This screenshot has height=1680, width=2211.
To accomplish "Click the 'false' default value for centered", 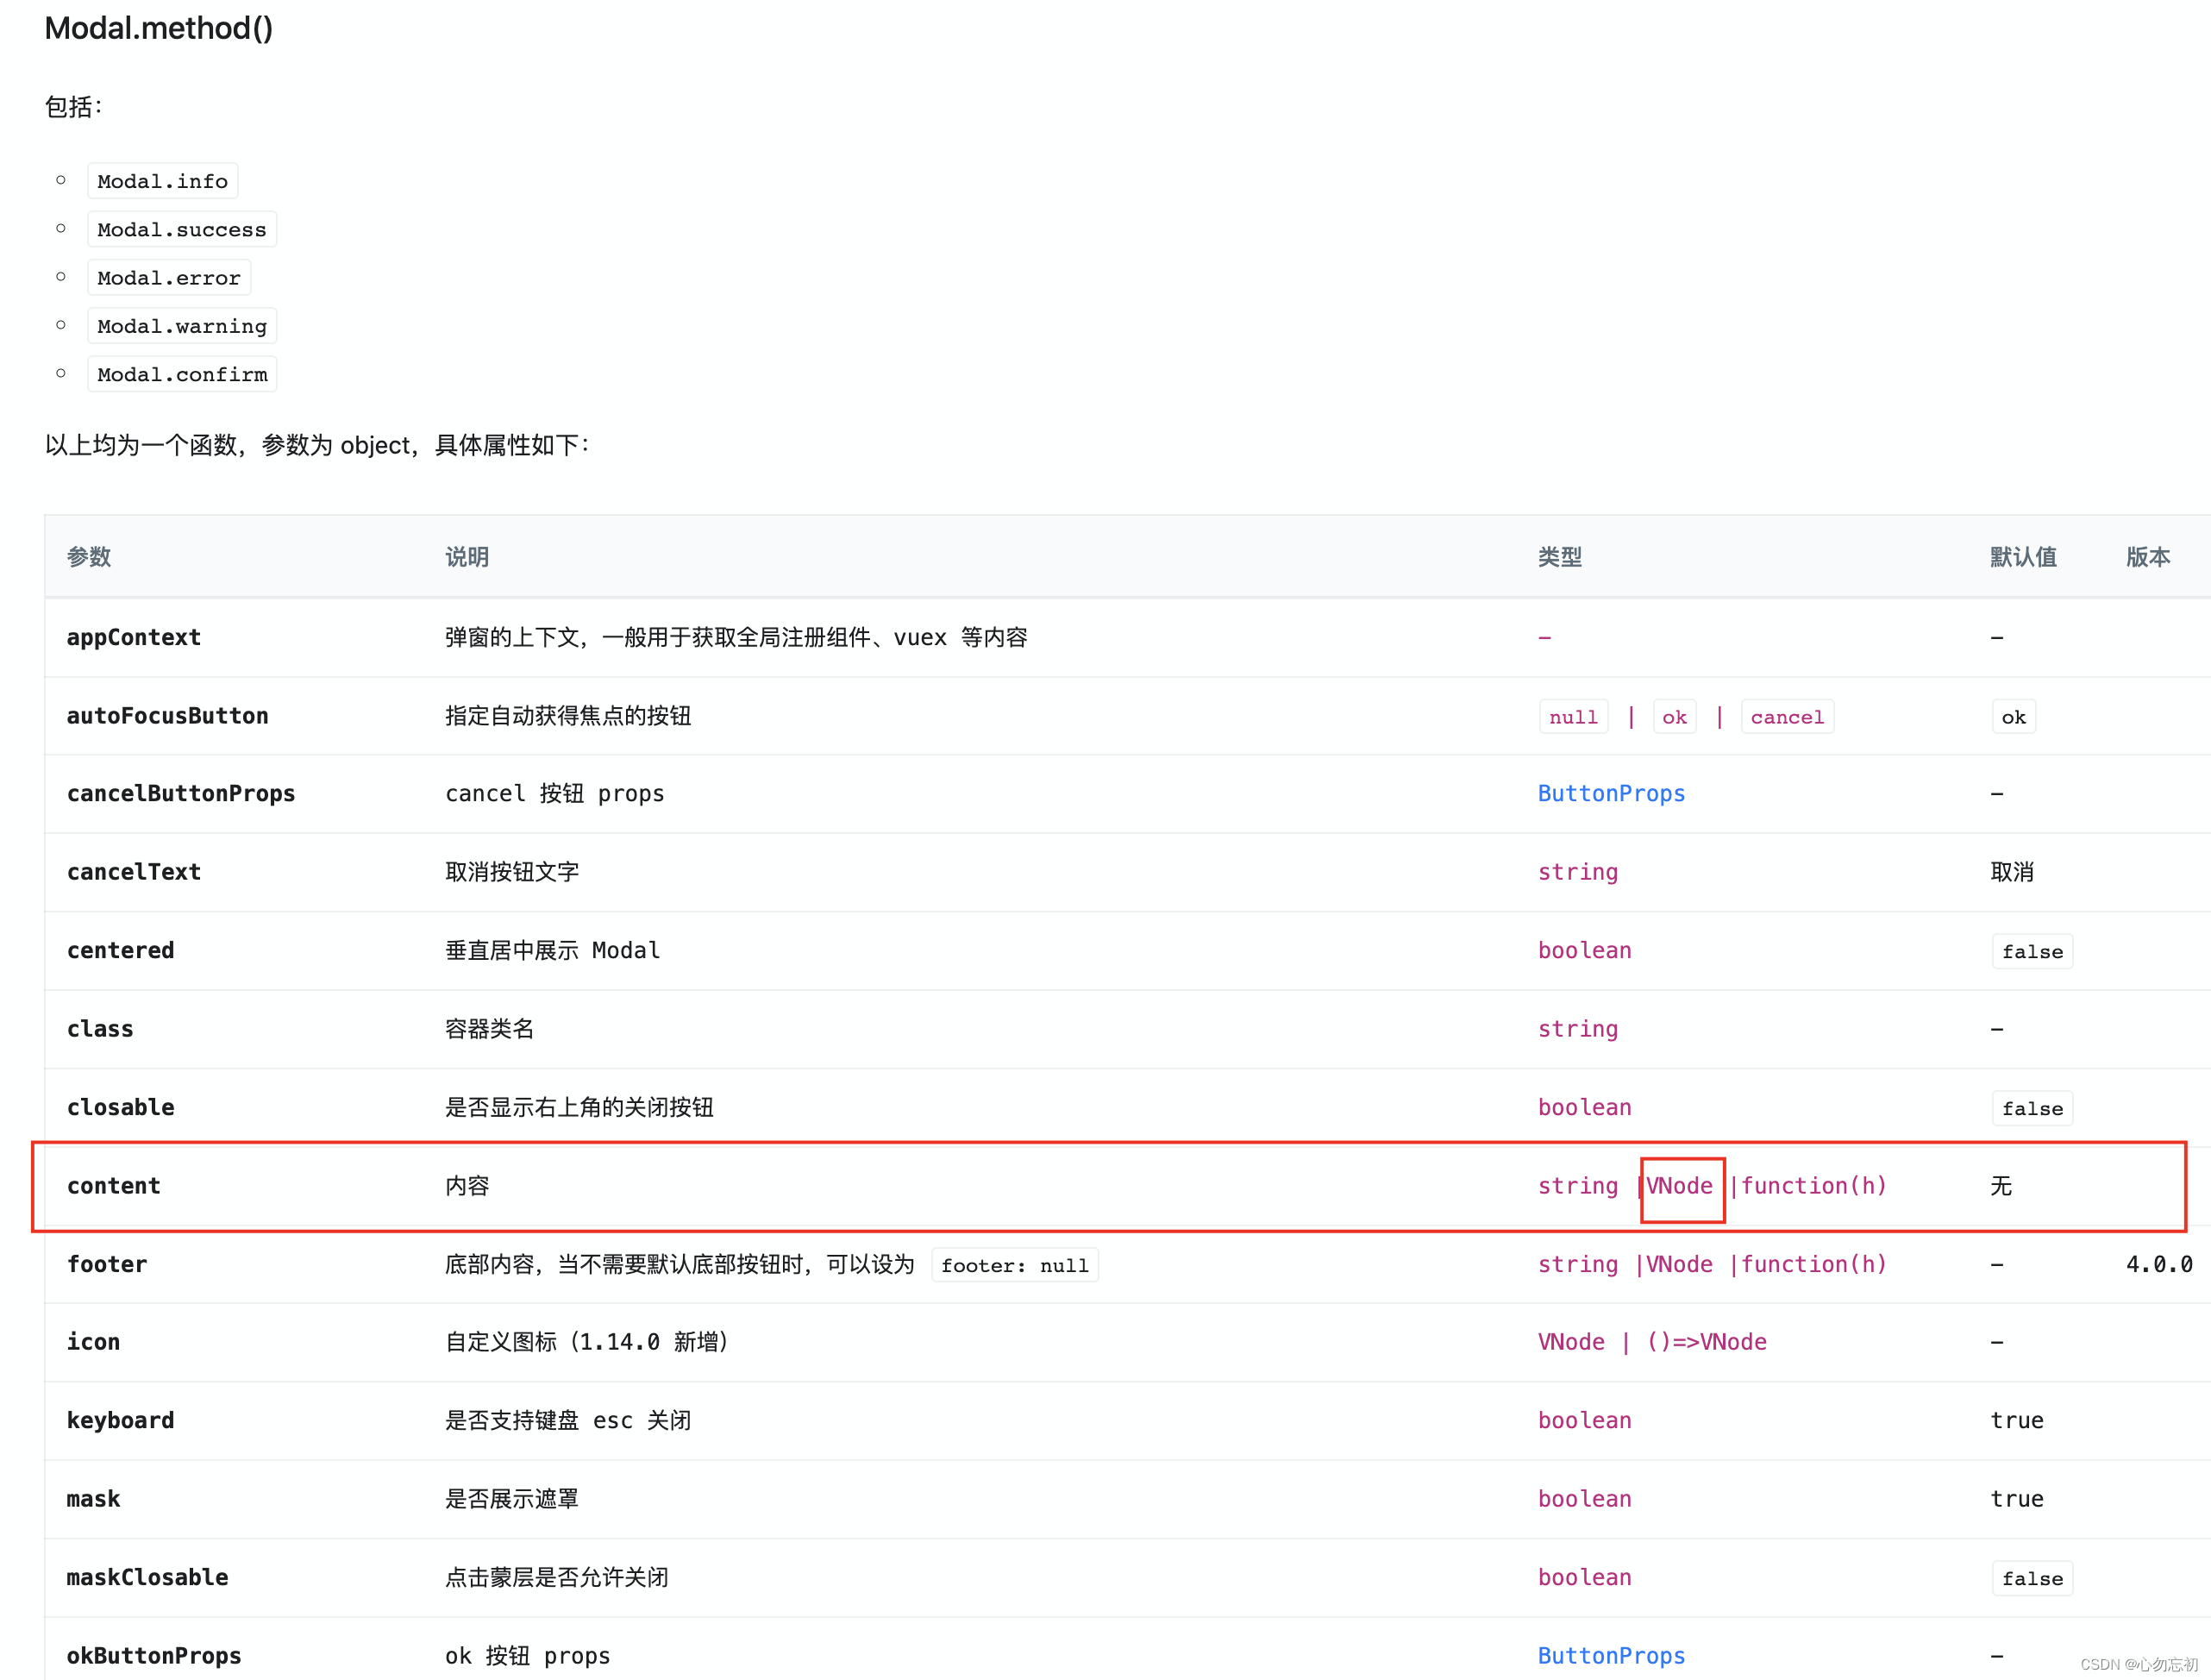I will [x=2031, y=951].
